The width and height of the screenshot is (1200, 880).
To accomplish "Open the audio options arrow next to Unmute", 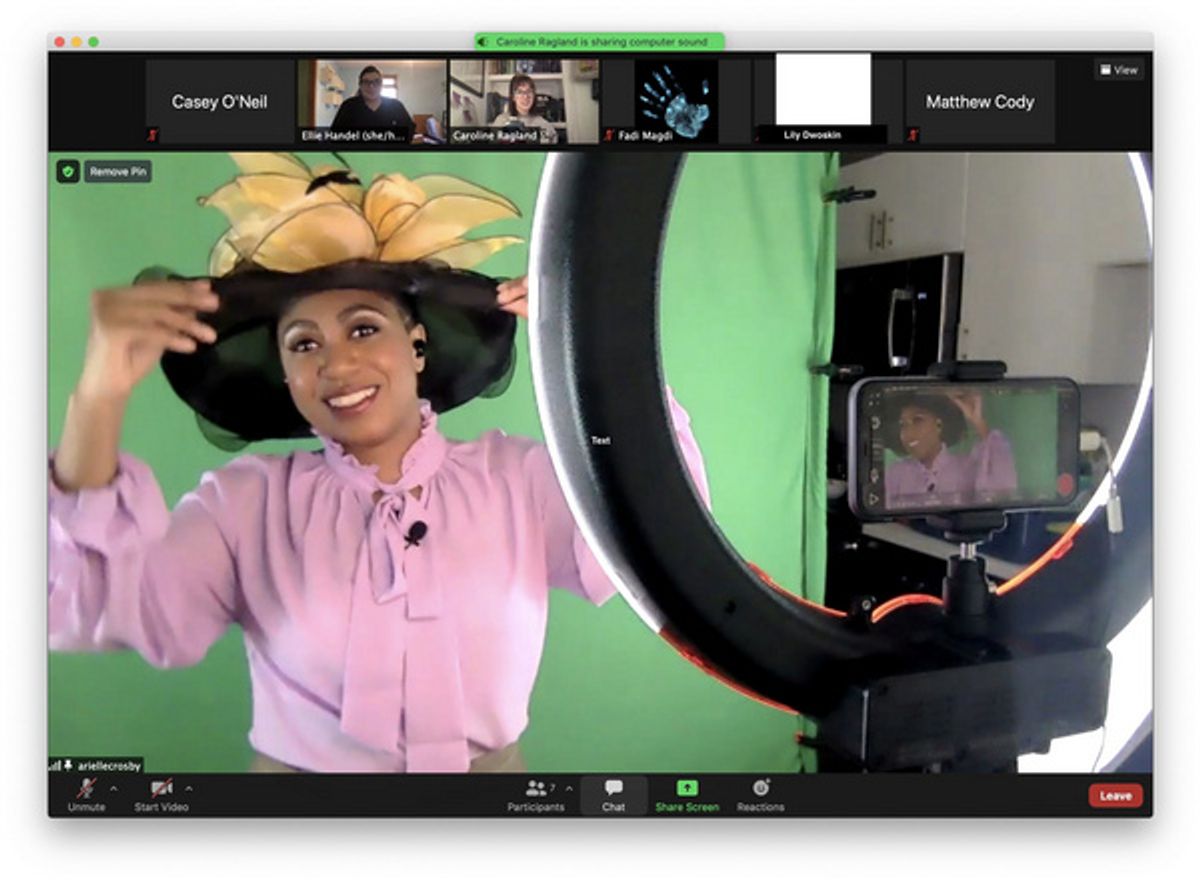I will [115, 787].
